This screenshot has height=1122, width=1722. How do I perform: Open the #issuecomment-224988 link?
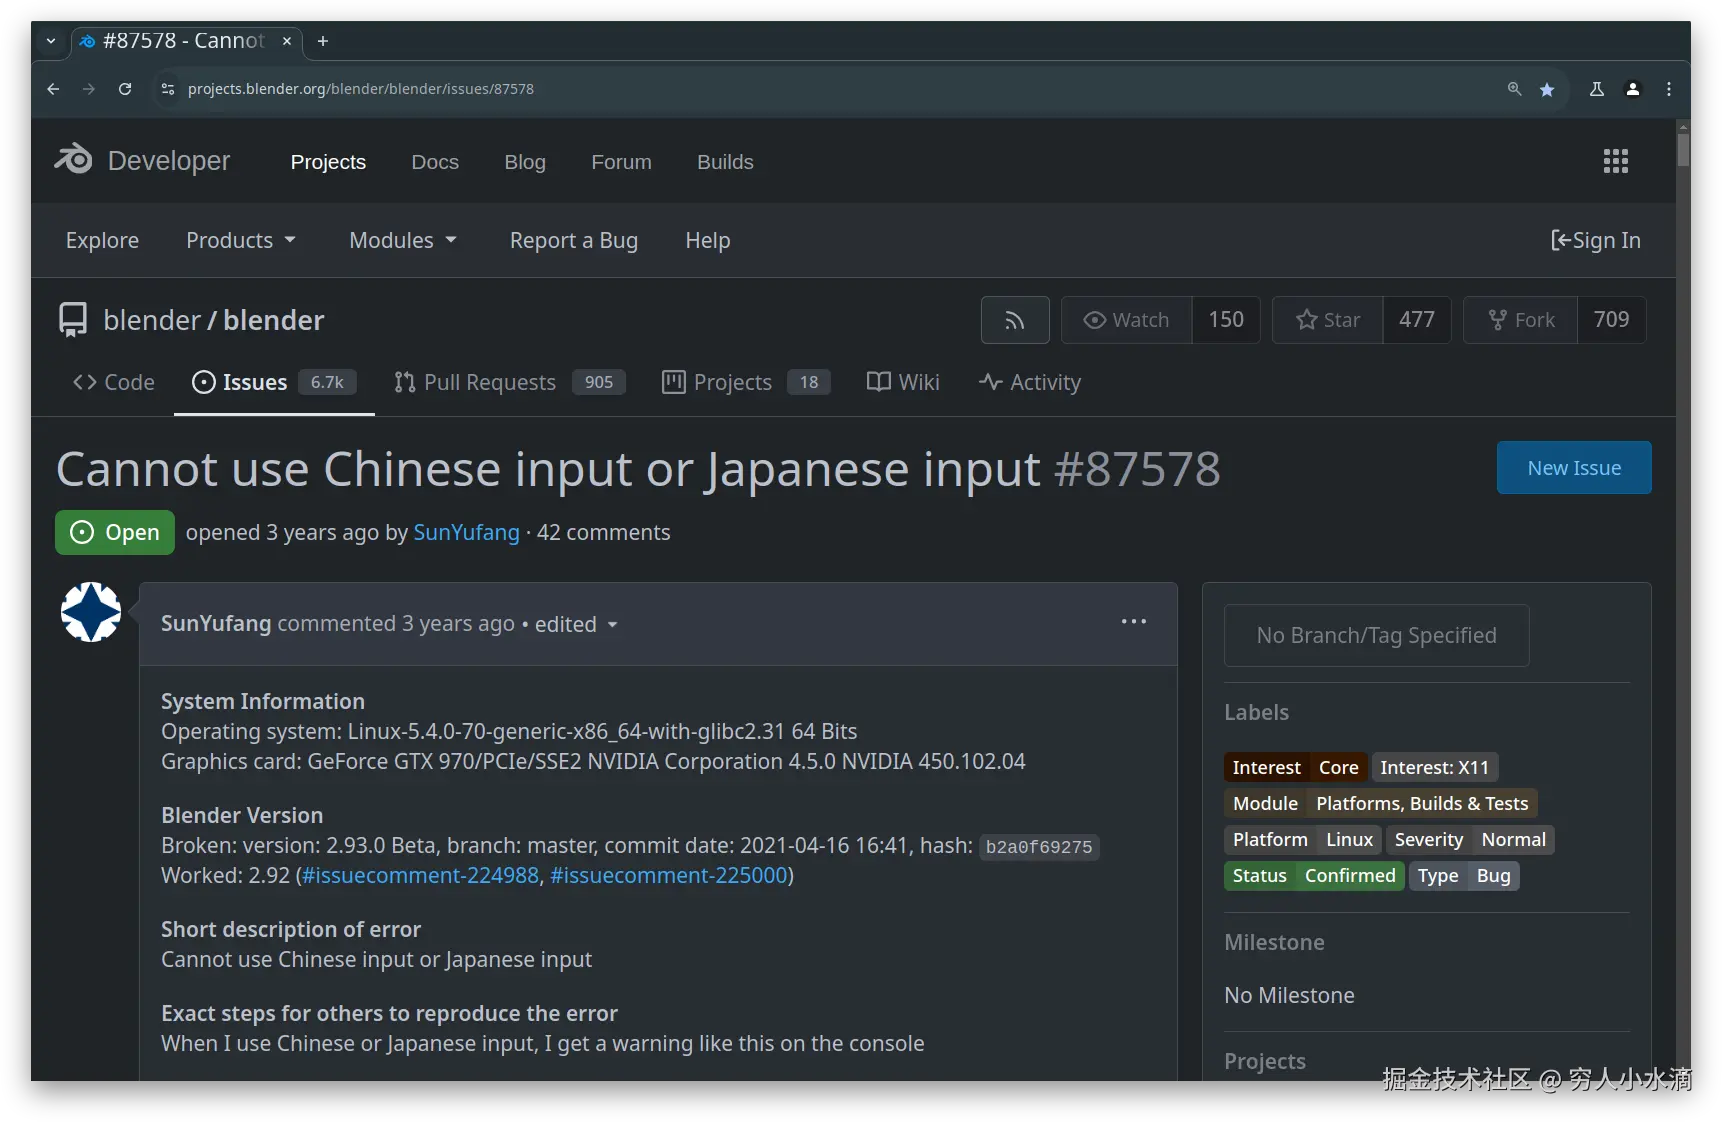click(420, 875)
